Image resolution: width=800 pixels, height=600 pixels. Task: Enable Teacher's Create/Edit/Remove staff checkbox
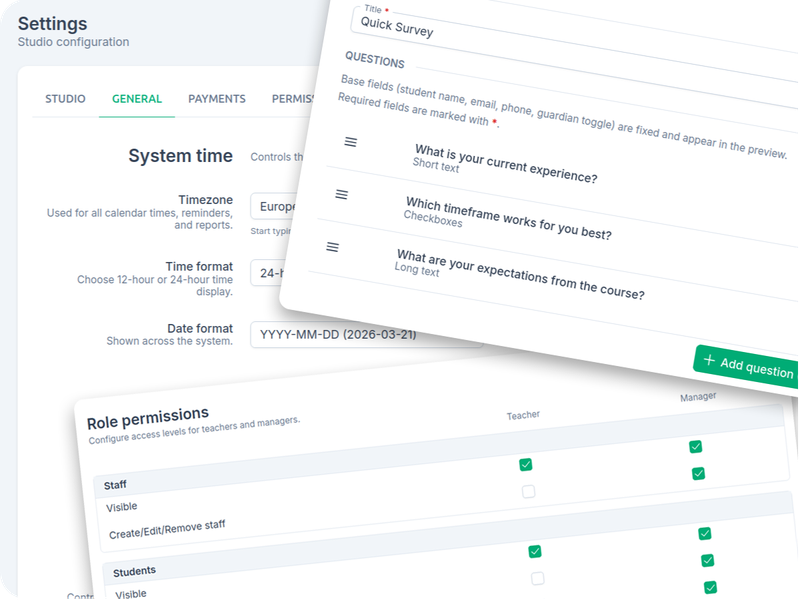coord(528,491)
